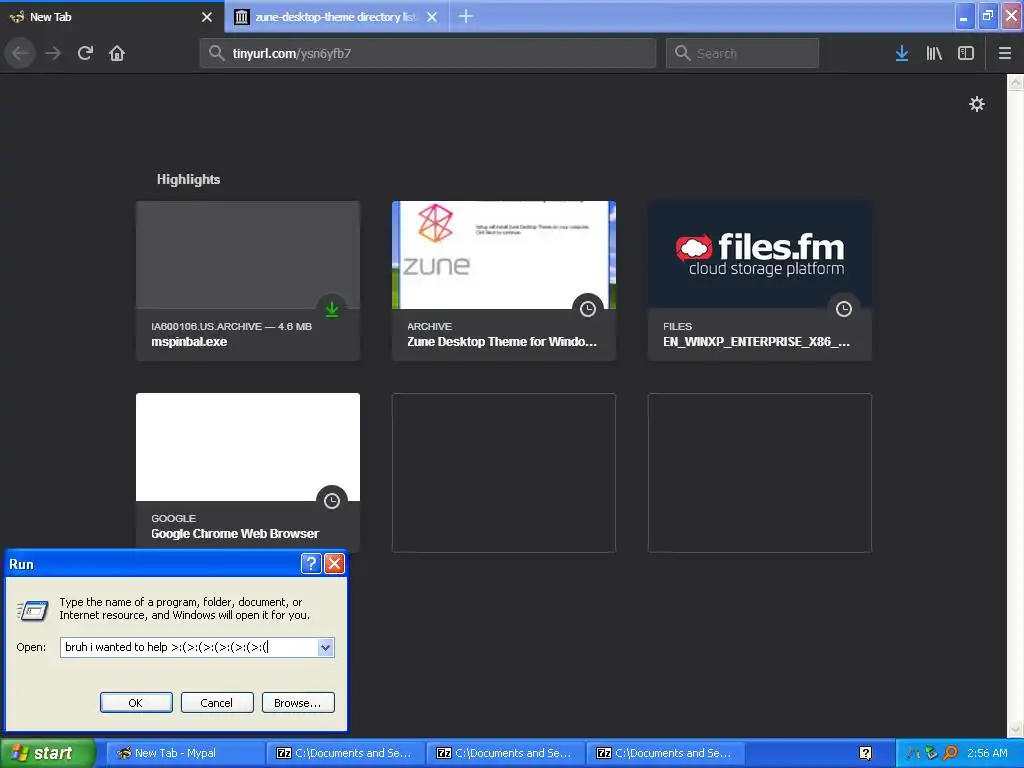The width and height of the screenshot is (1024, 768).
Task: Reload the current page
Action: (x=85, y=53)
